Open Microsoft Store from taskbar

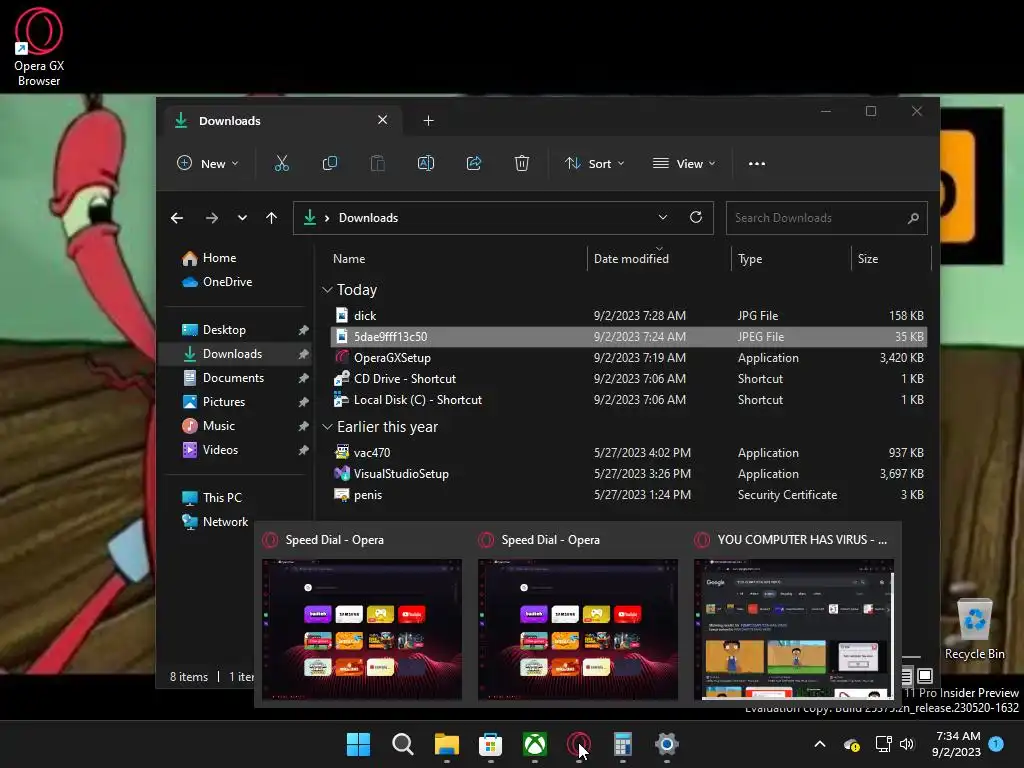[490, 744]
